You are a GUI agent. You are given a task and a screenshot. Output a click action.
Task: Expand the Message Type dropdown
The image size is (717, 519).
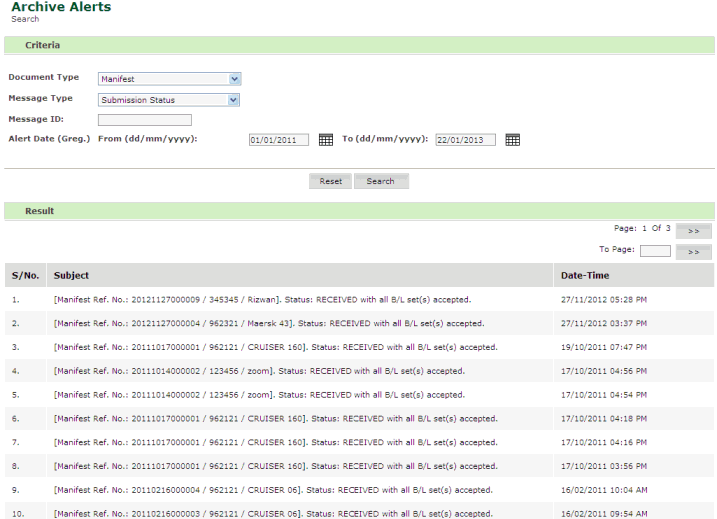point(170,100)
